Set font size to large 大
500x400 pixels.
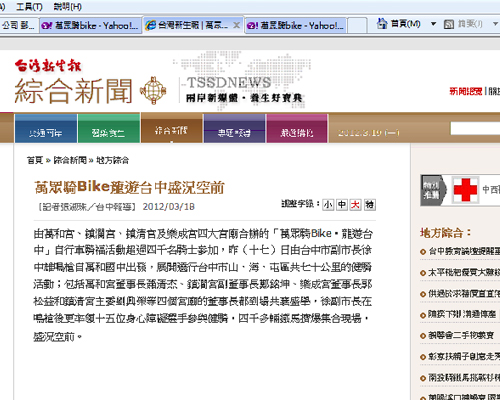click(355, 204)
